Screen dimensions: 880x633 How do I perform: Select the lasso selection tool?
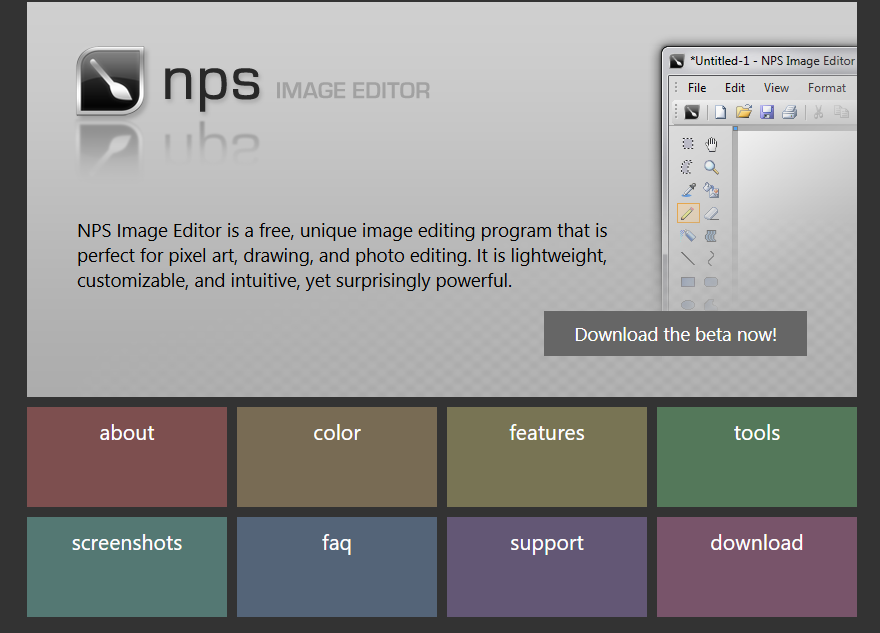(x=686, y=166)
